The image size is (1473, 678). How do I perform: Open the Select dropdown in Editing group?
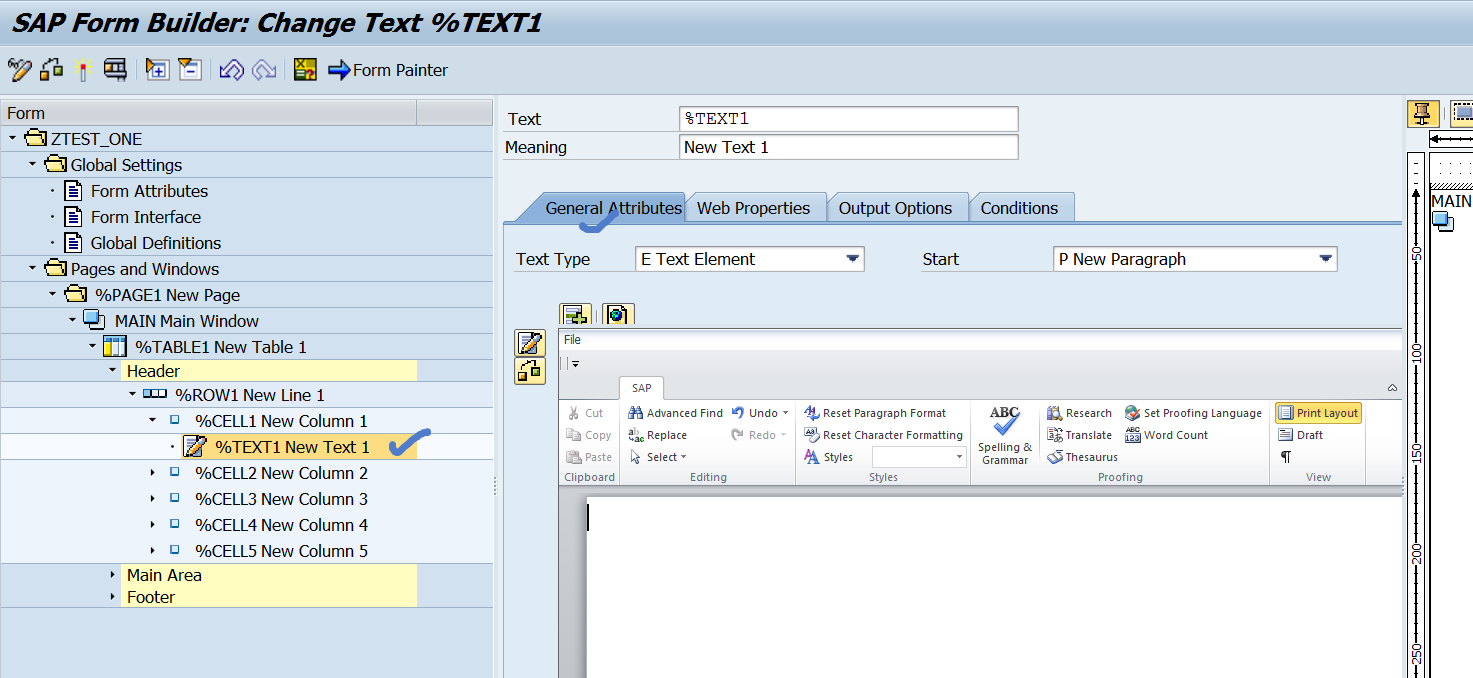pos(659,457)
